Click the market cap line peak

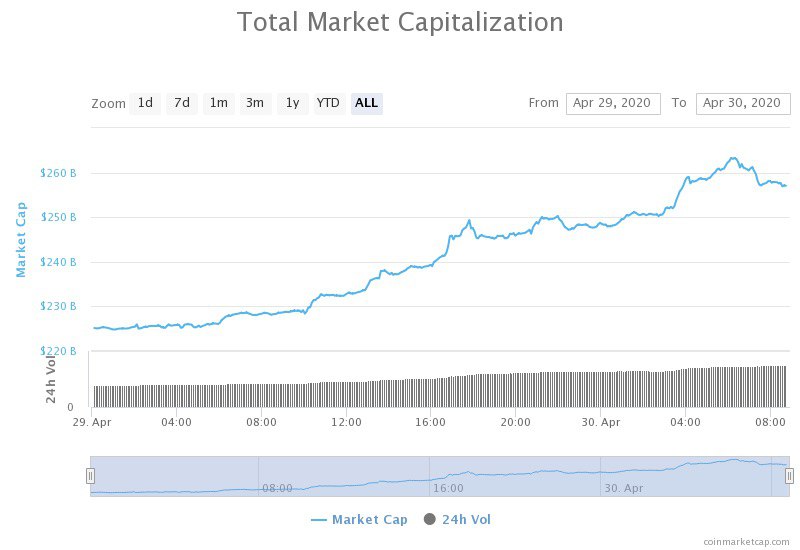point(733,158)
